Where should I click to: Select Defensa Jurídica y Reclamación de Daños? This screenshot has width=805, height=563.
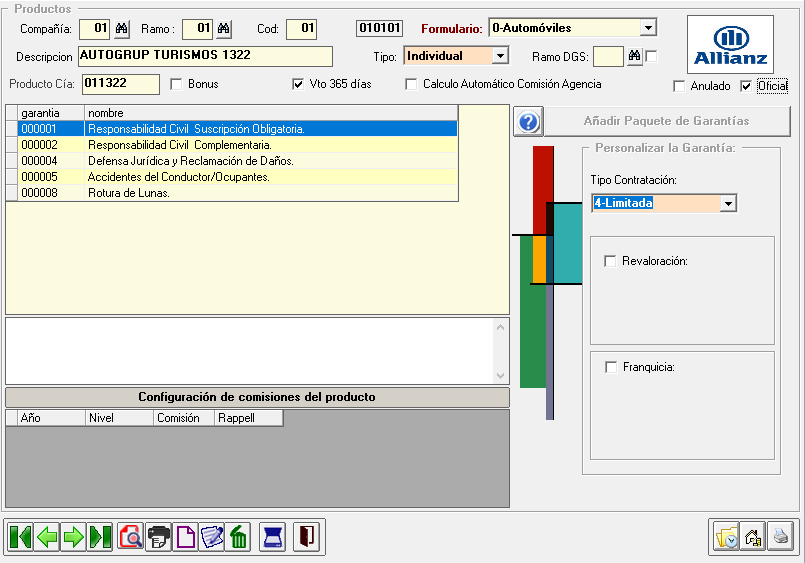[x=237, y=161]
